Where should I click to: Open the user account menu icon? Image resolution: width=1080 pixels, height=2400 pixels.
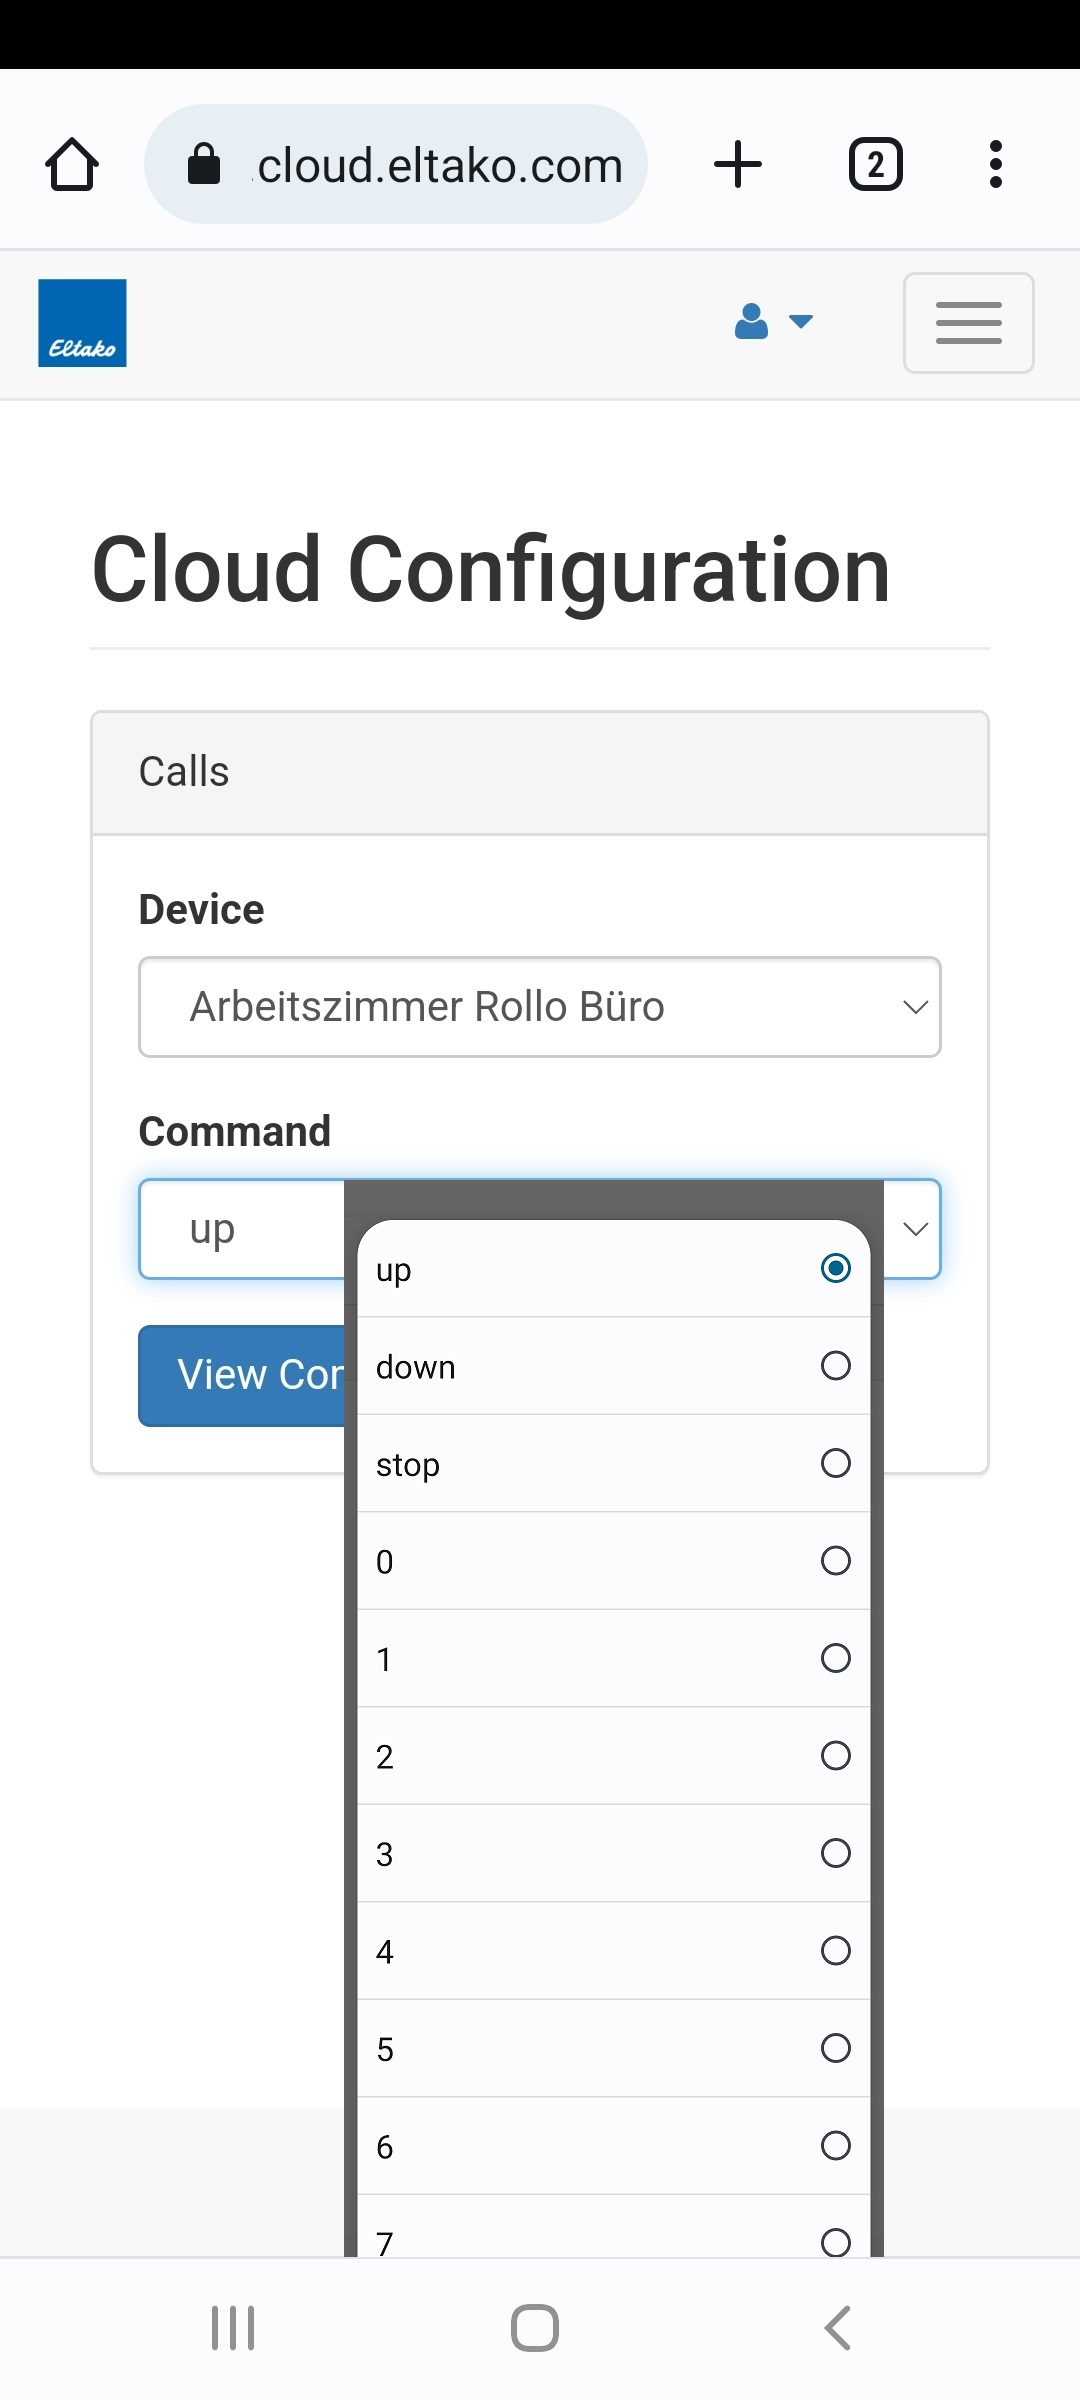(751, 322)
